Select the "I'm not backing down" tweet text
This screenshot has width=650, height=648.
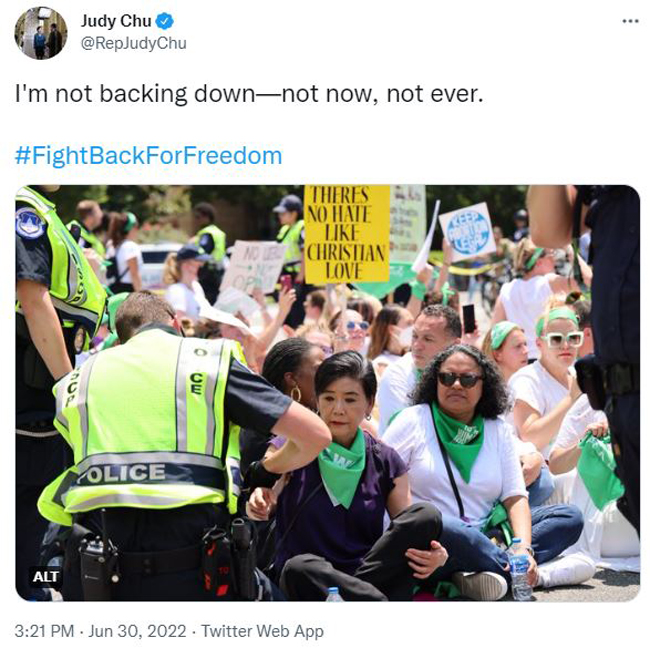[249, 94]
